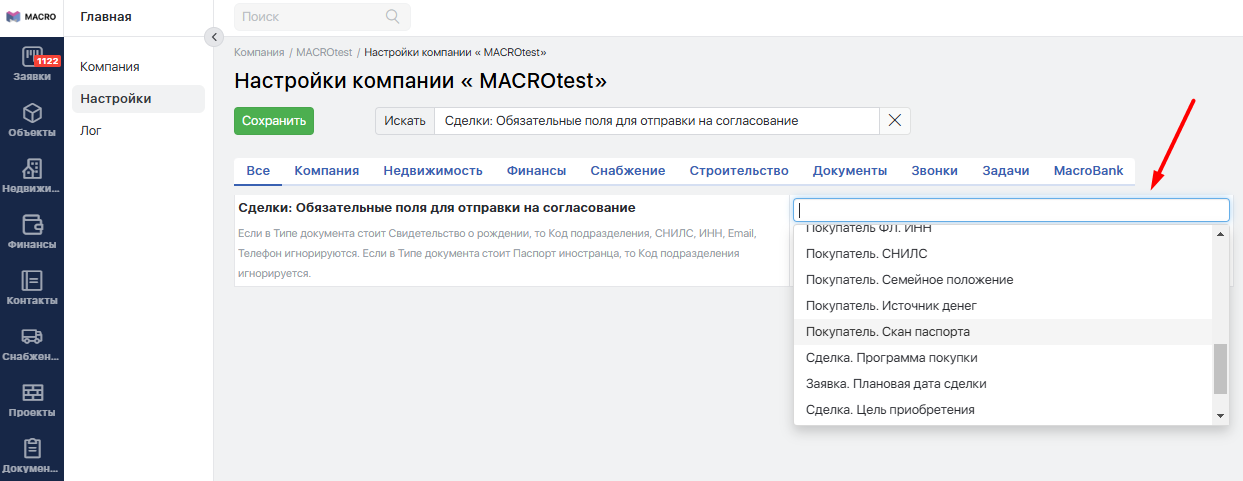Viewport: 1243px width, 481px height.
Task: Open the Контакты sidebar icon
Action: [x=32, y=281]
